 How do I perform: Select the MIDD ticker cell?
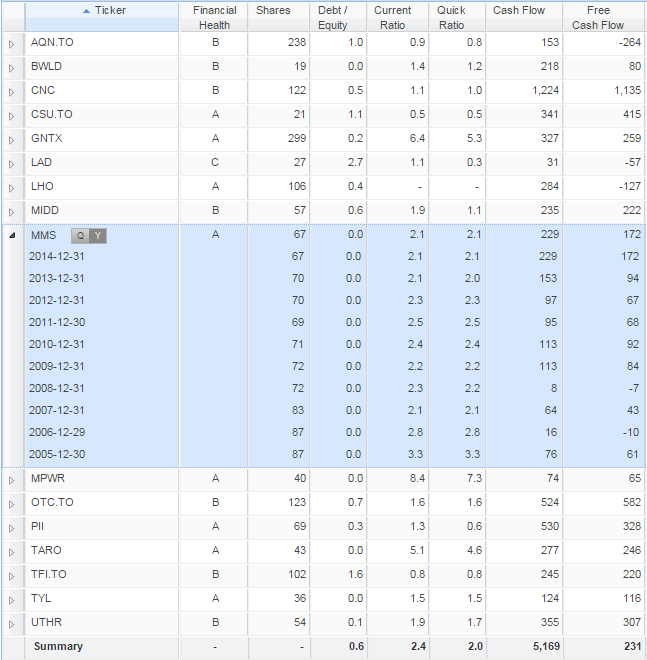coord(102,210)
